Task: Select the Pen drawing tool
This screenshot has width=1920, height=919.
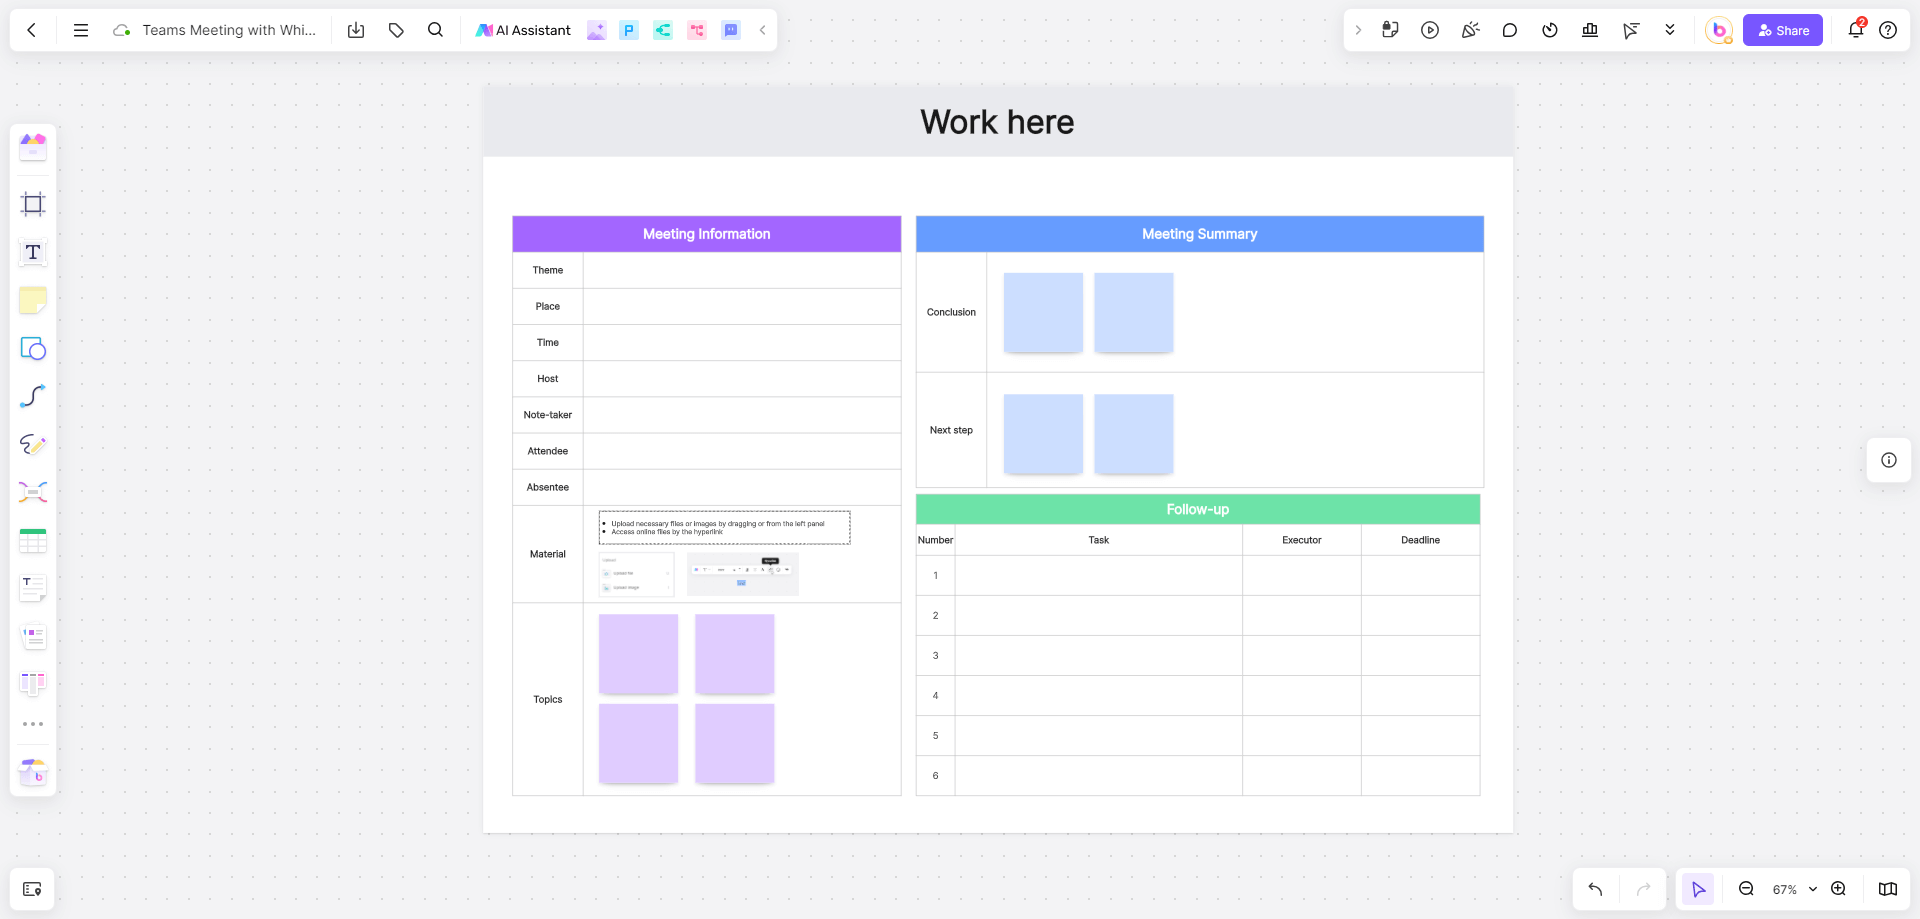Action: pyautogui.click(x=33, y=444)
